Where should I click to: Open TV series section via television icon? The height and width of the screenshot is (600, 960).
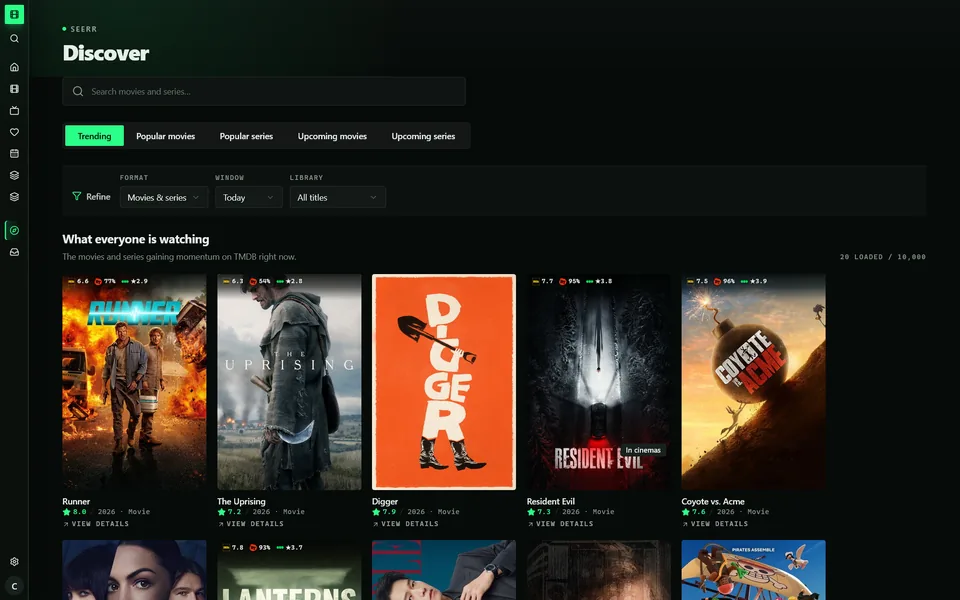coord(14,111)
